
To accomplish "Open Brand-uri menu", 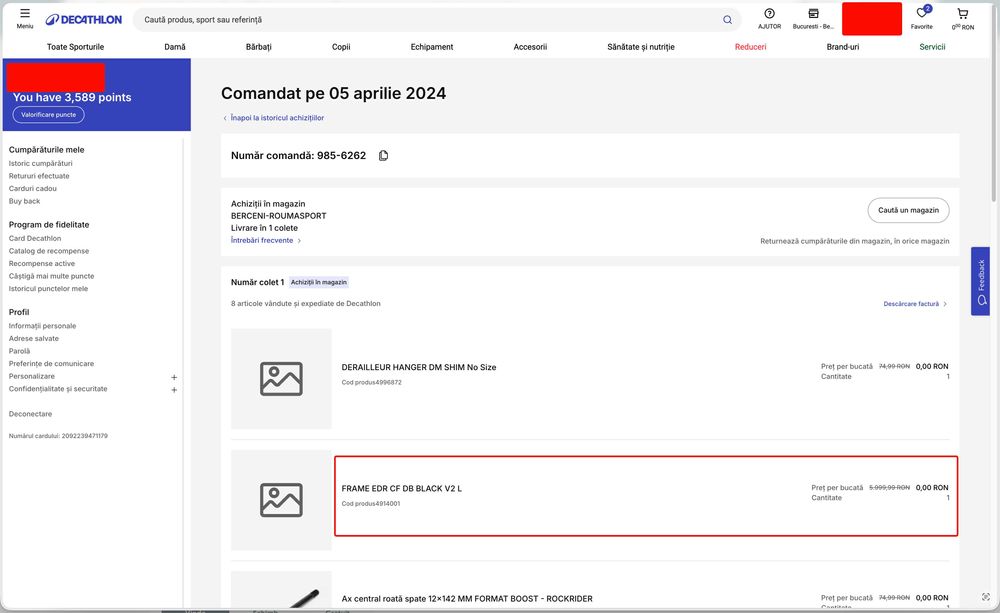I will (x=842, y=47).
